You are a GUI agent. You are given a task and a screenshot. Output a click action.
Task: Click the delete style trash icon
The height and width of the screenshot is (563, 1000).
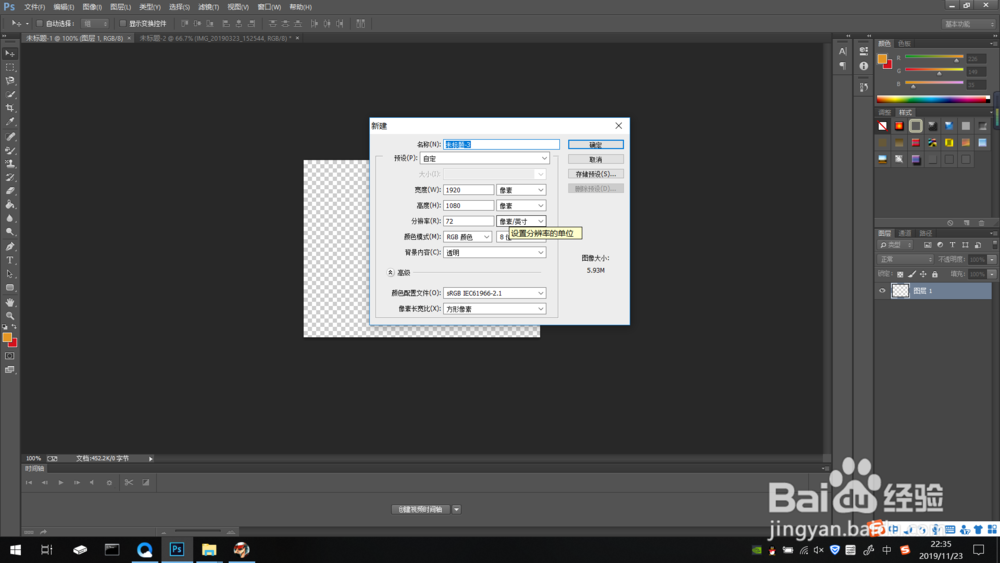[x=982, y=223]
